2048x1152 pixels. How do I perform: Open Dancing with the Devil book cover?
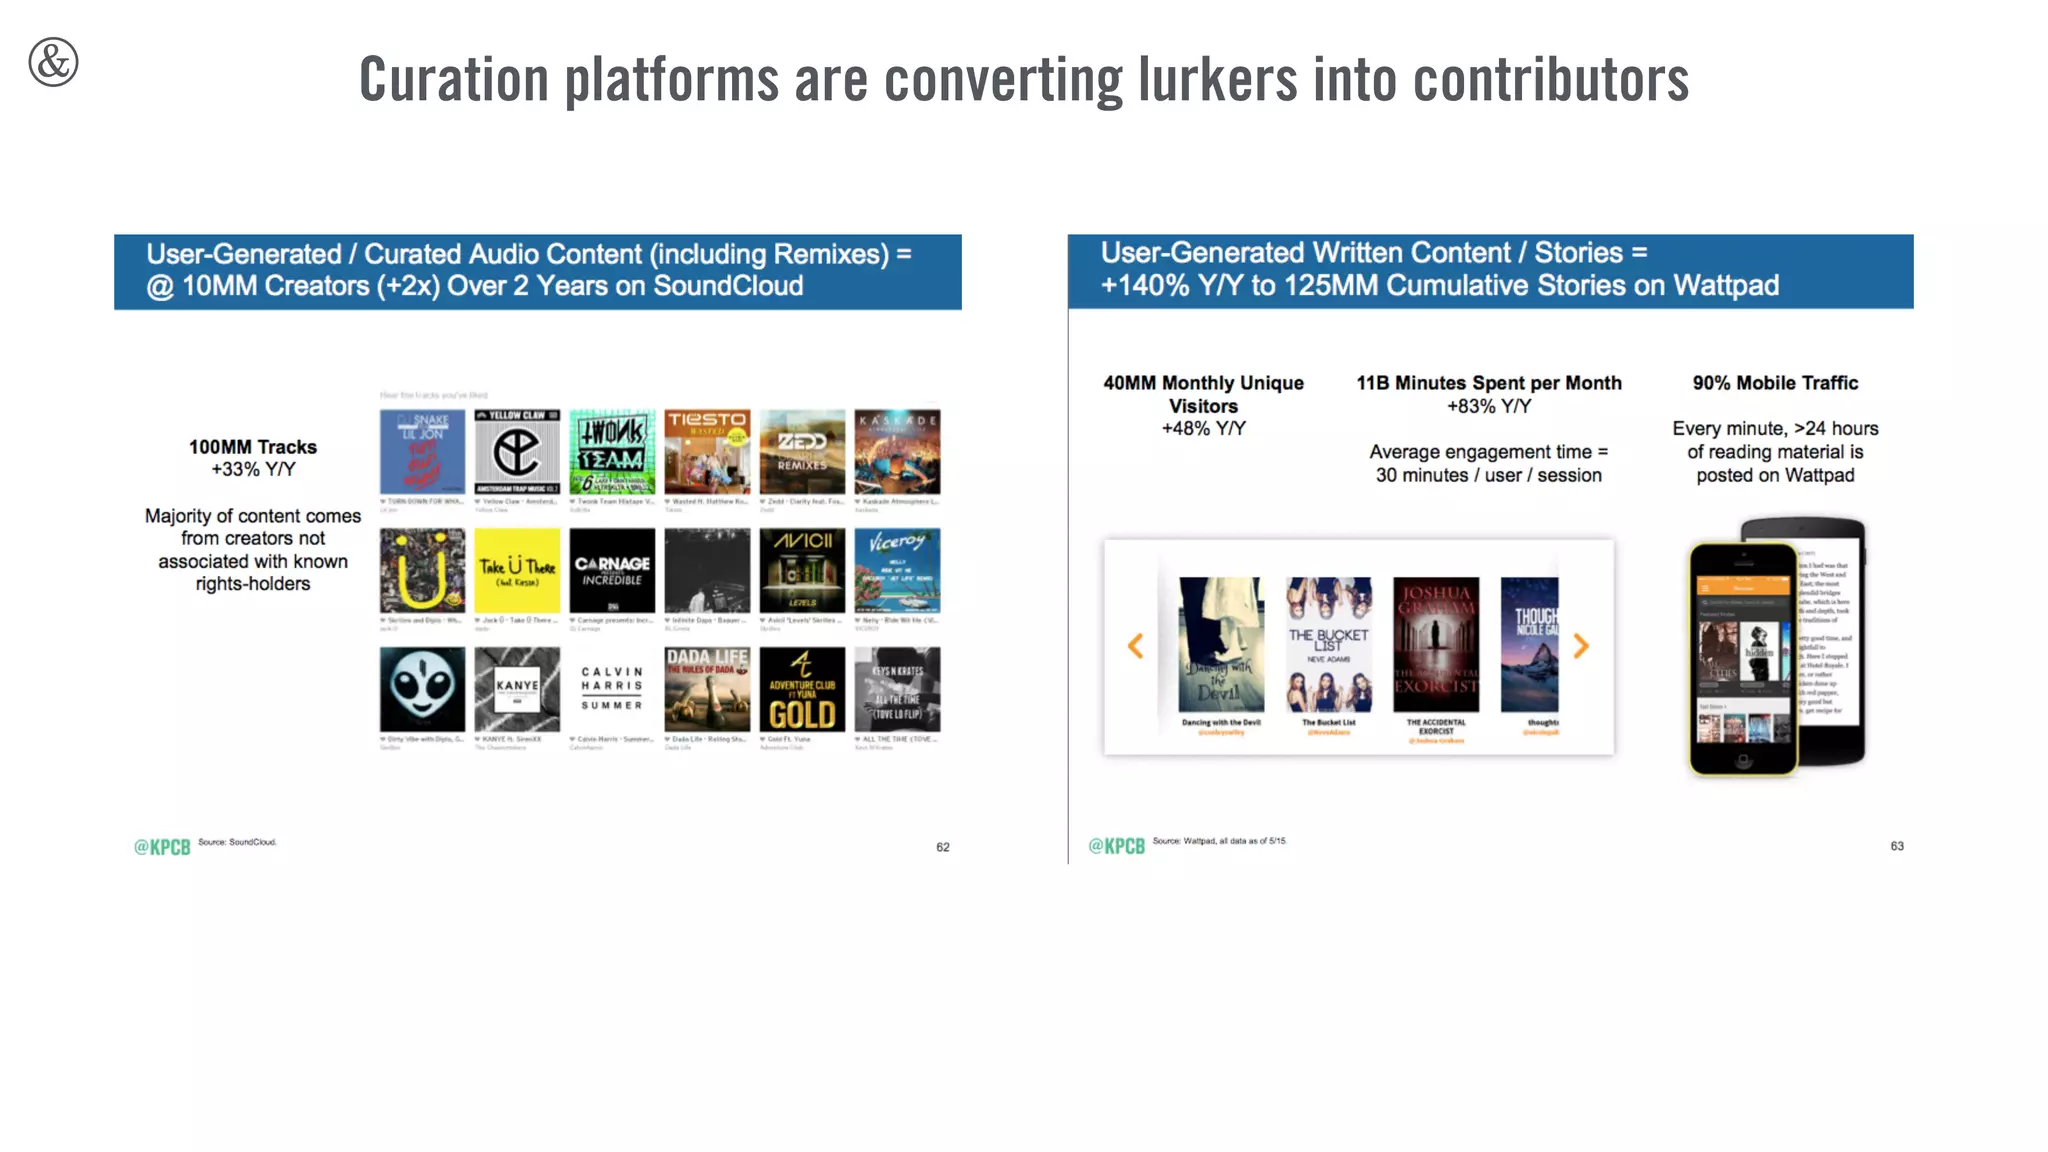pos(1221,644)
